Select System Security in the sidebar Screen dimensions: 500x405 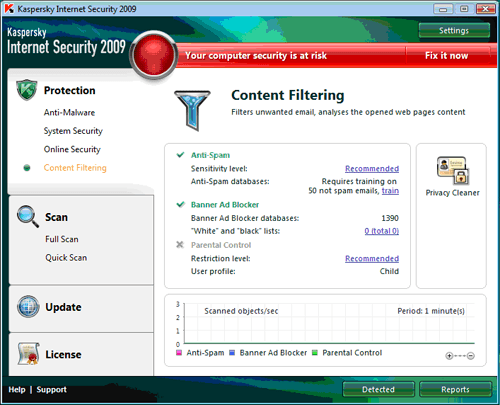tap(73, 131)
